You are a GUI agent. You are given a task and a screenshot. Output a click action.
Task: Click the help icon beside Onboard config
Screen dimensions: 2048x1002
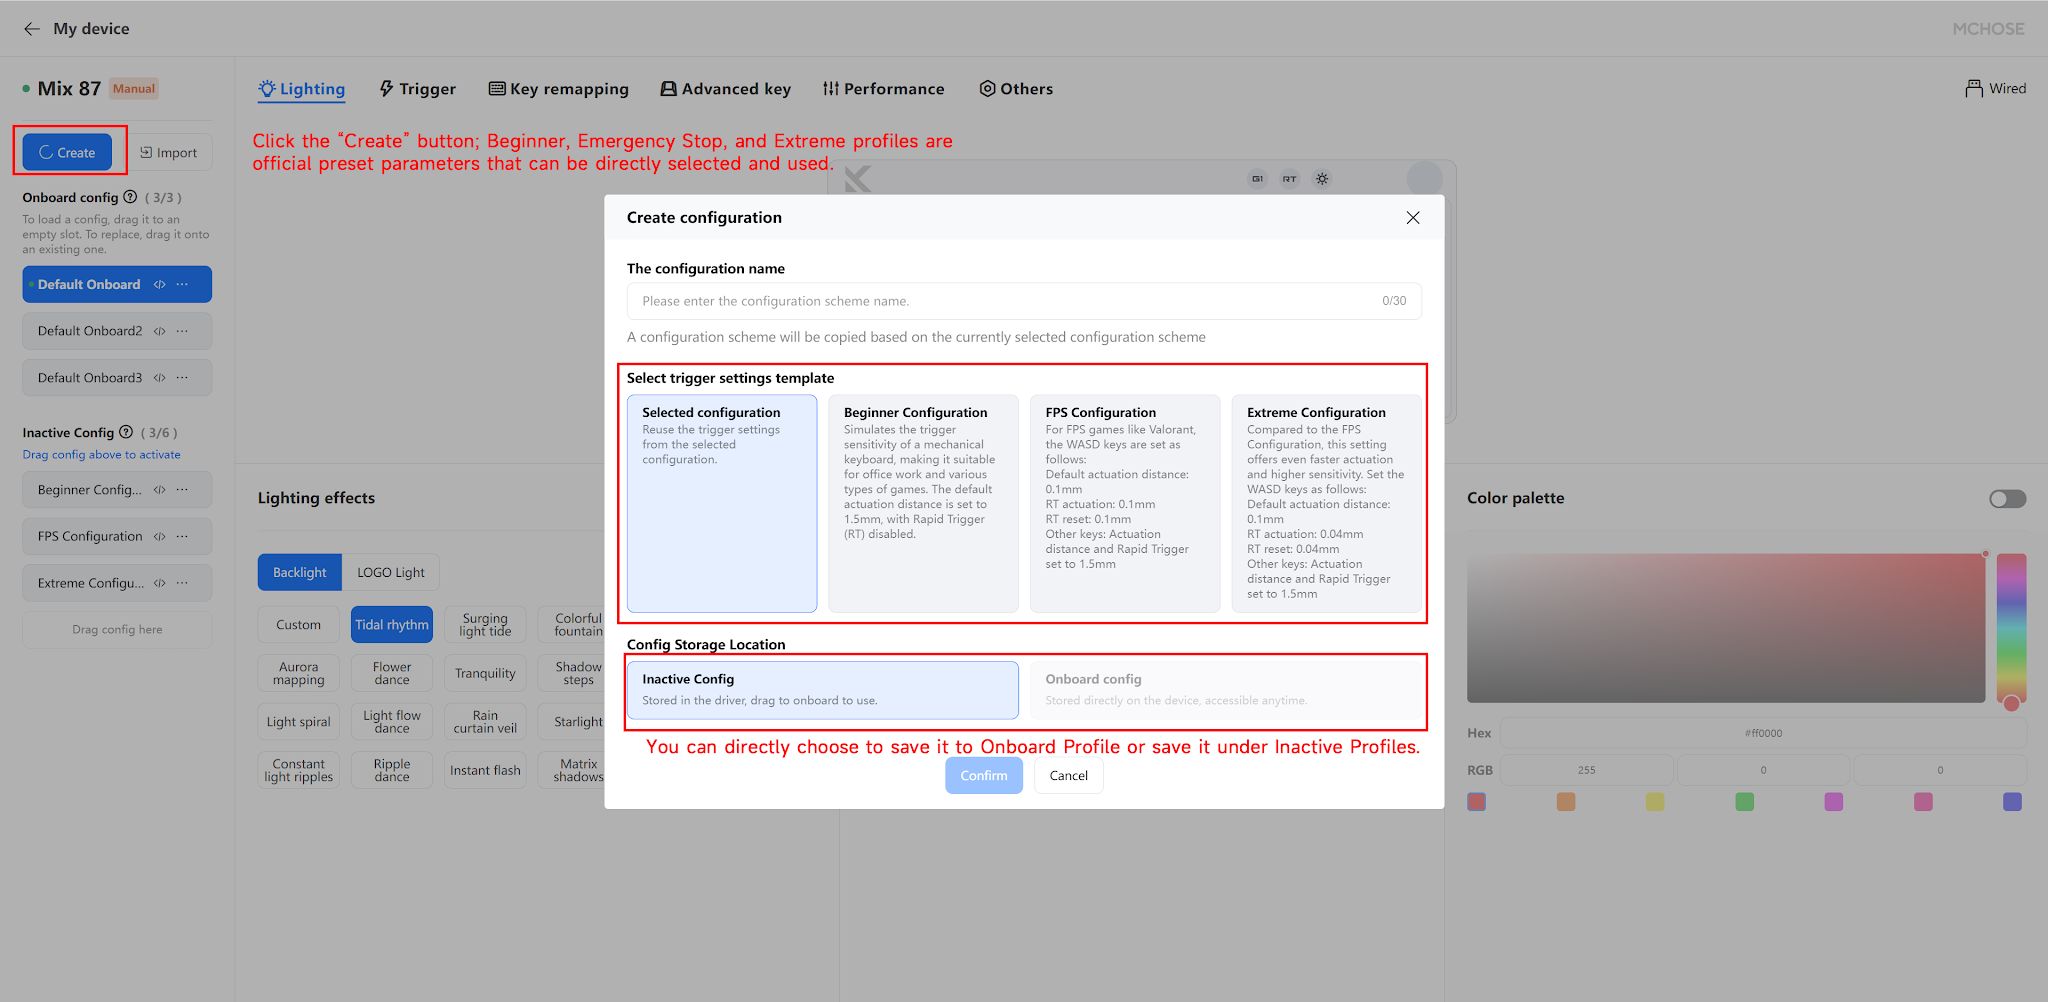(x=130, y=197)
